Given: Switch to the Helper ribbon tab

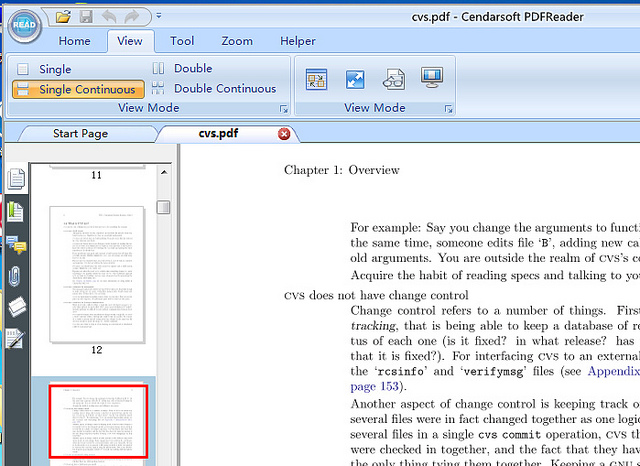Looking at the screenshot, I should pyautogui.click(x=298, y=41).
